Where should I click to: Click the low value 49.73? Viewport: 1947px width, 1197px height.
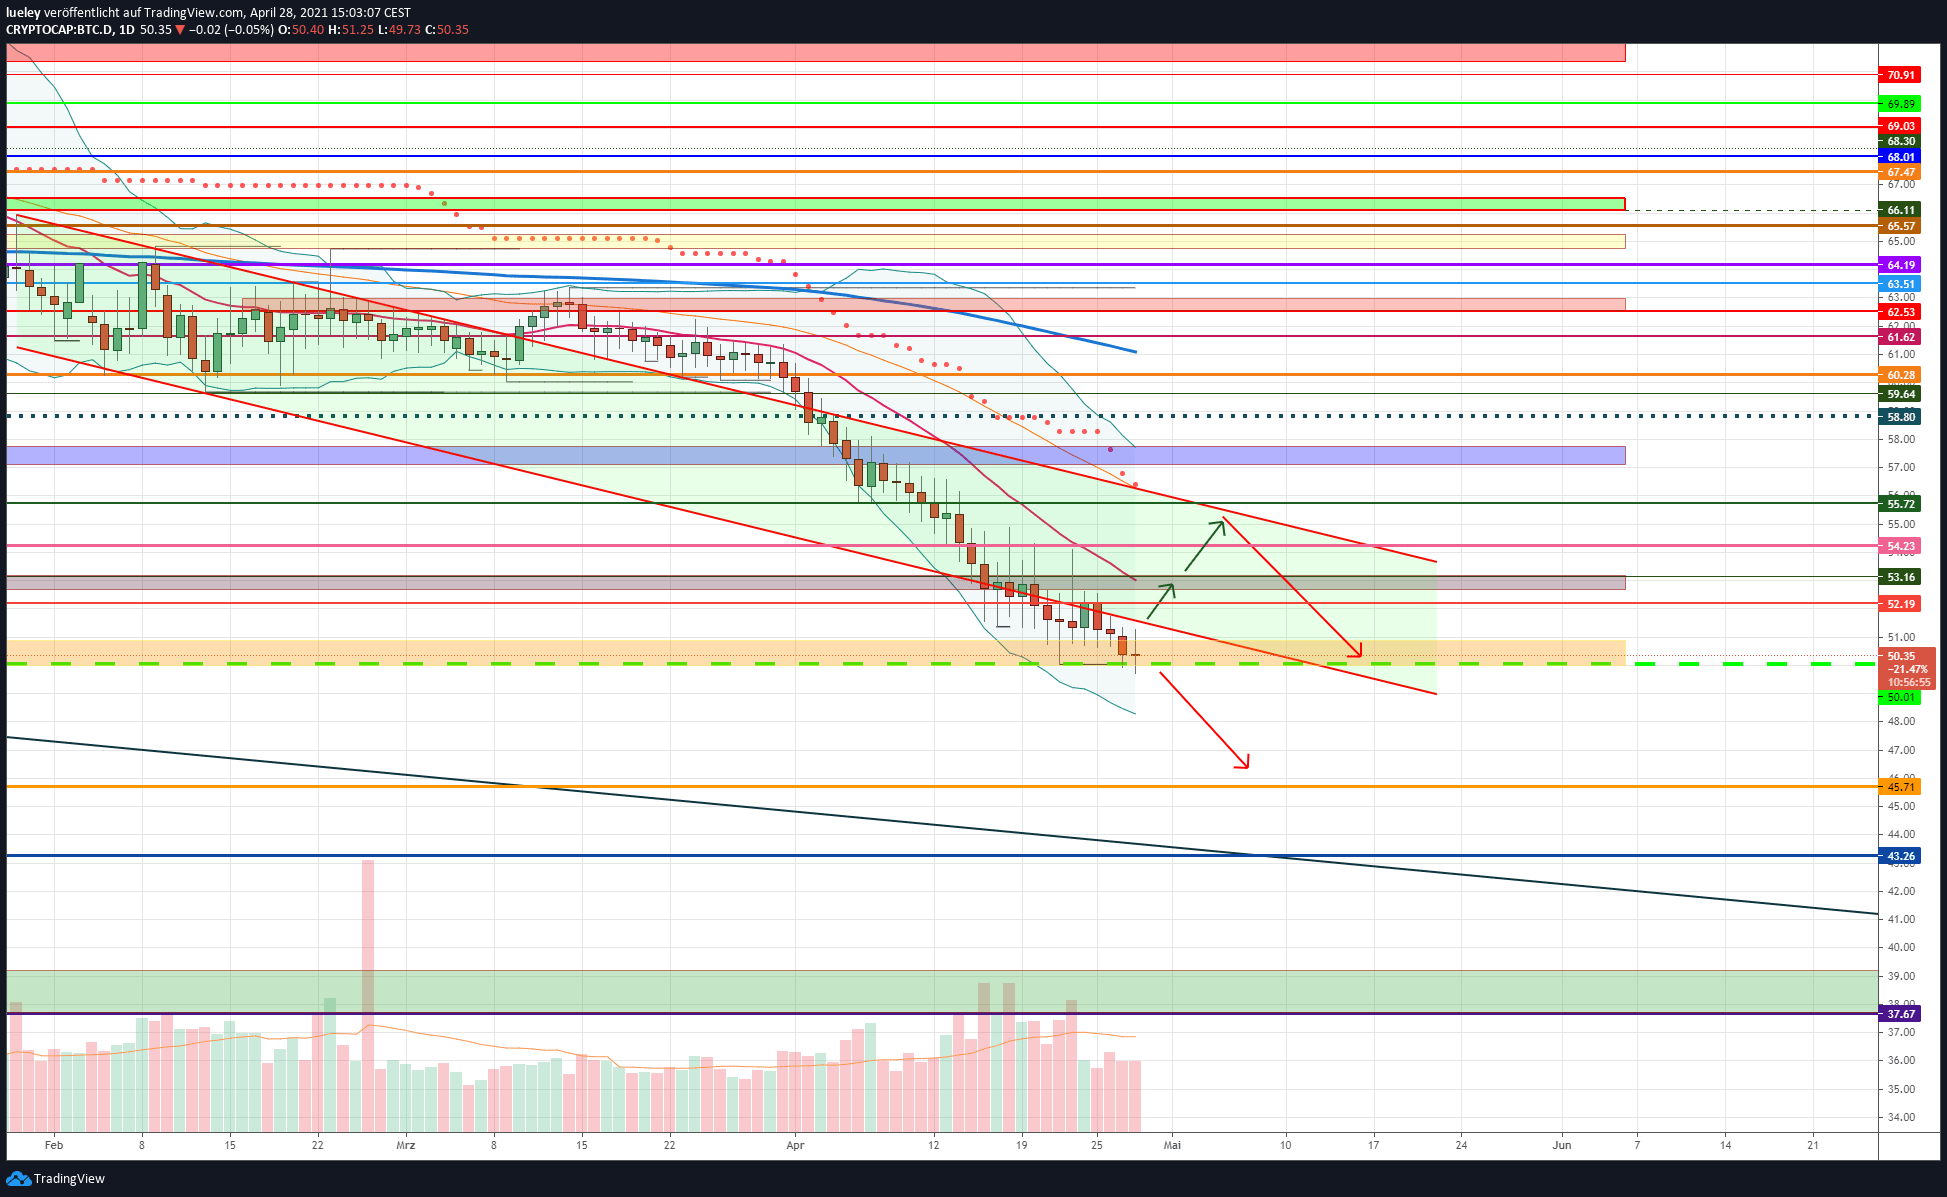404,30
